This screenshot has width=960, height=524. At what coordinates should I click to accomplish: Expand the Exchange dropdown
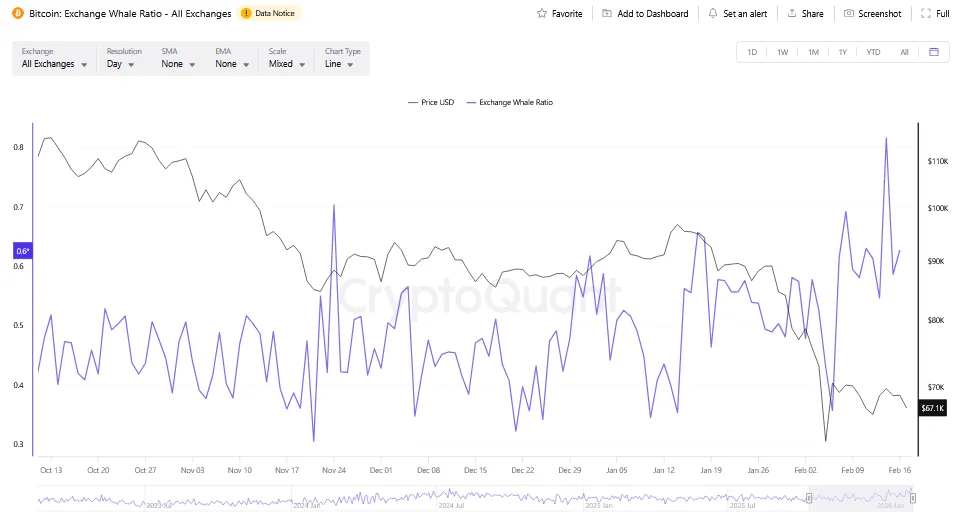[54, 64]
